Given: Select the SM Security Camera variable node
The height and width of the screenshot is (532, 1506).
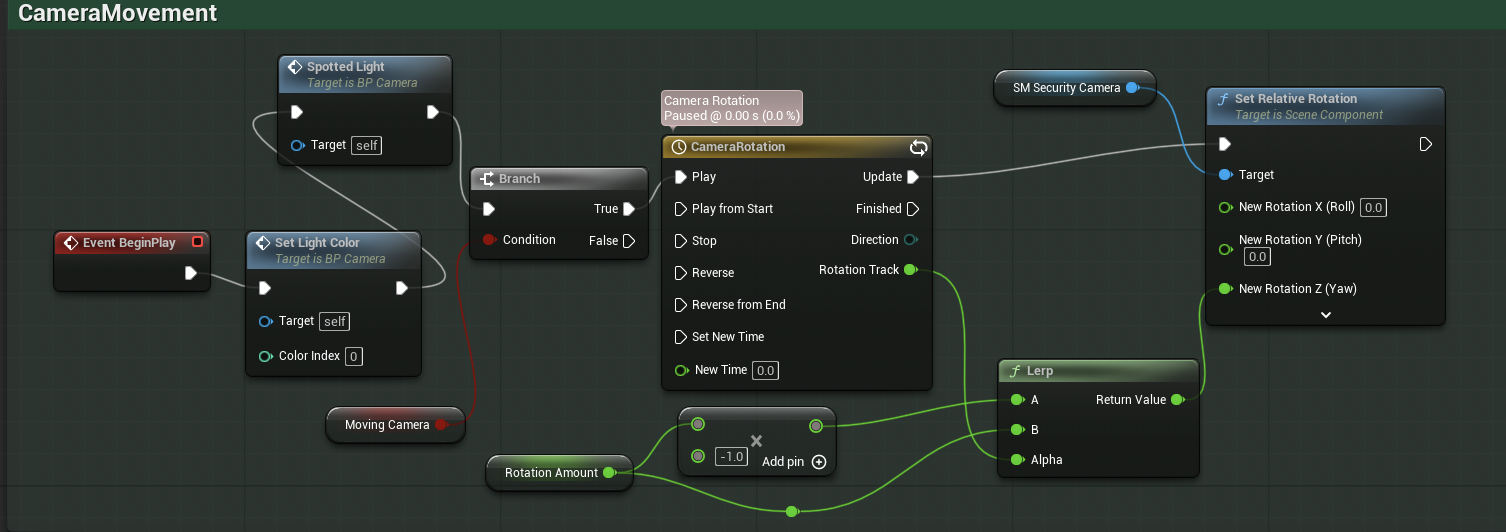Looking at the screenshot, I should [x=1066, y=88].
